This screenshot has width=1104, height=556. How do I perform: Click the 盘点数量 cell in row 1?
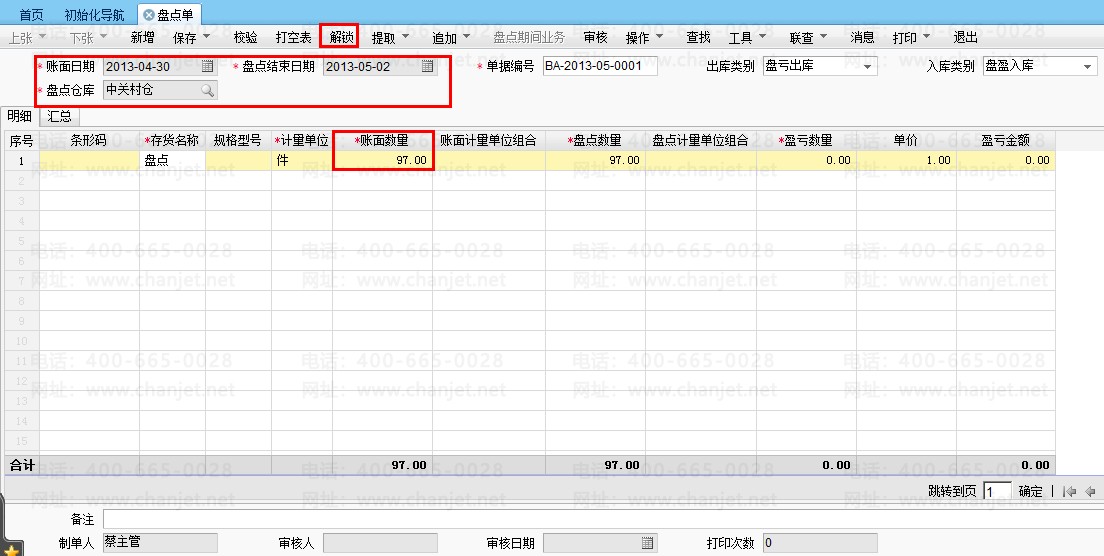click(x=596, y=160)
